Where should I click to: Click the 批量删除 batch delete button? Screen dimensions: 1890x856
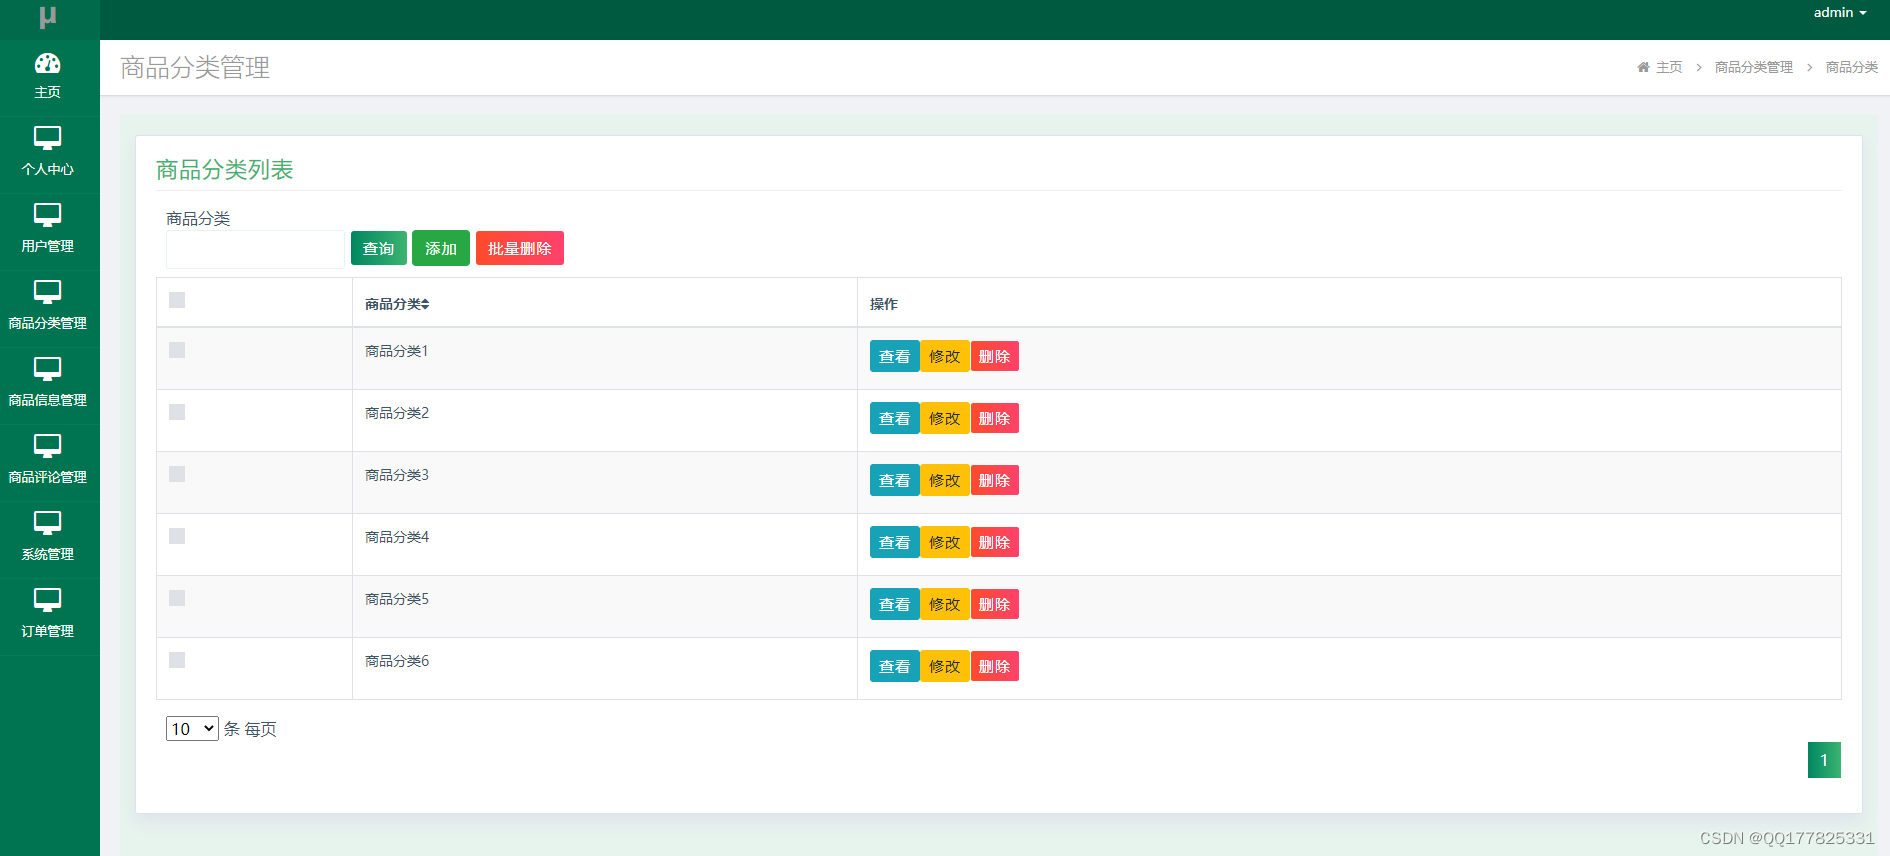point(520,248)
